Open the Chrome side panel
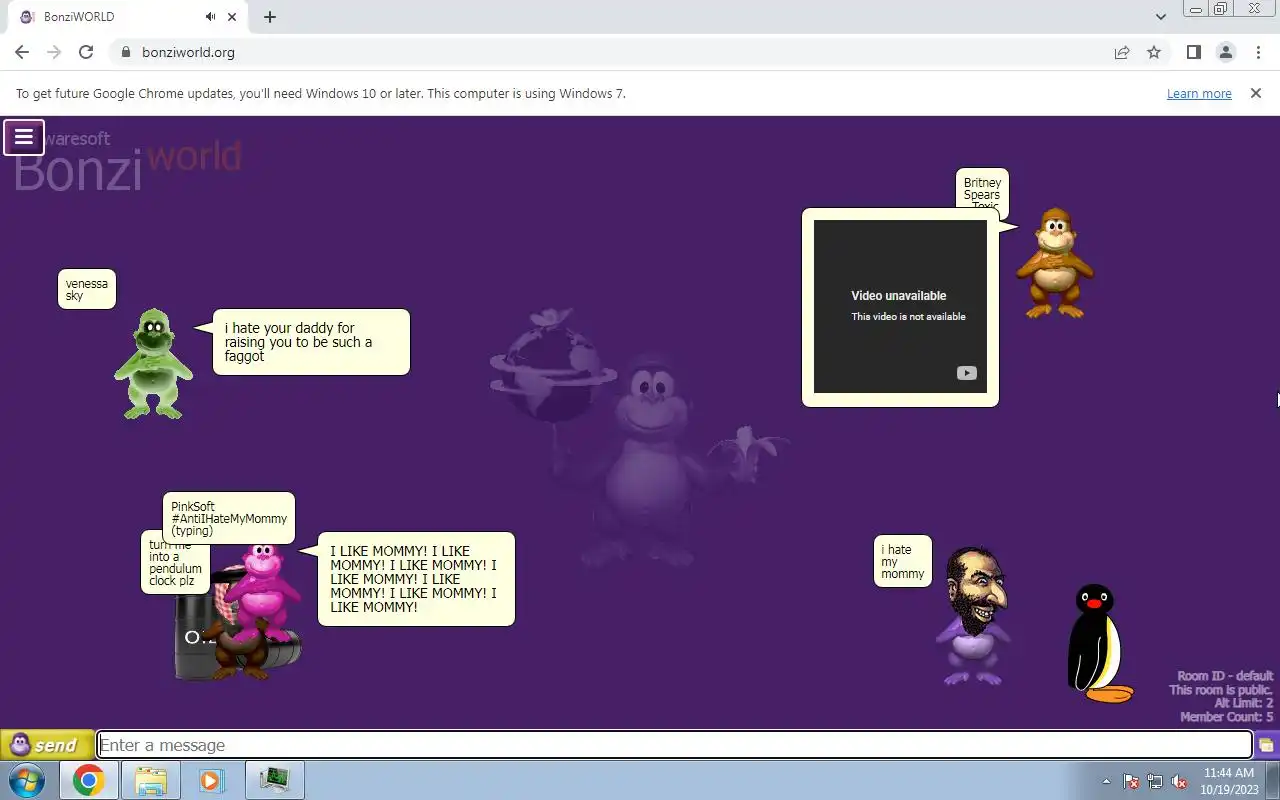The image size is (1280, 800). click(x=1193, y=52)
